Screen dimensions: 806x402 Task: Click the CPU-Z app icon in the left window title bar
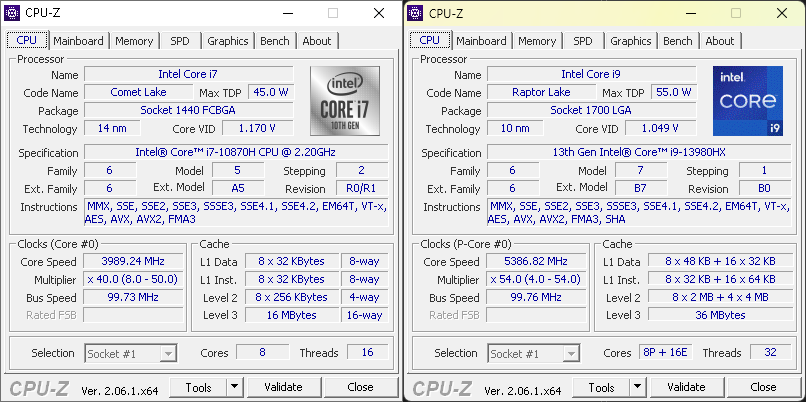pyautogui.click(x=12, y=13)
